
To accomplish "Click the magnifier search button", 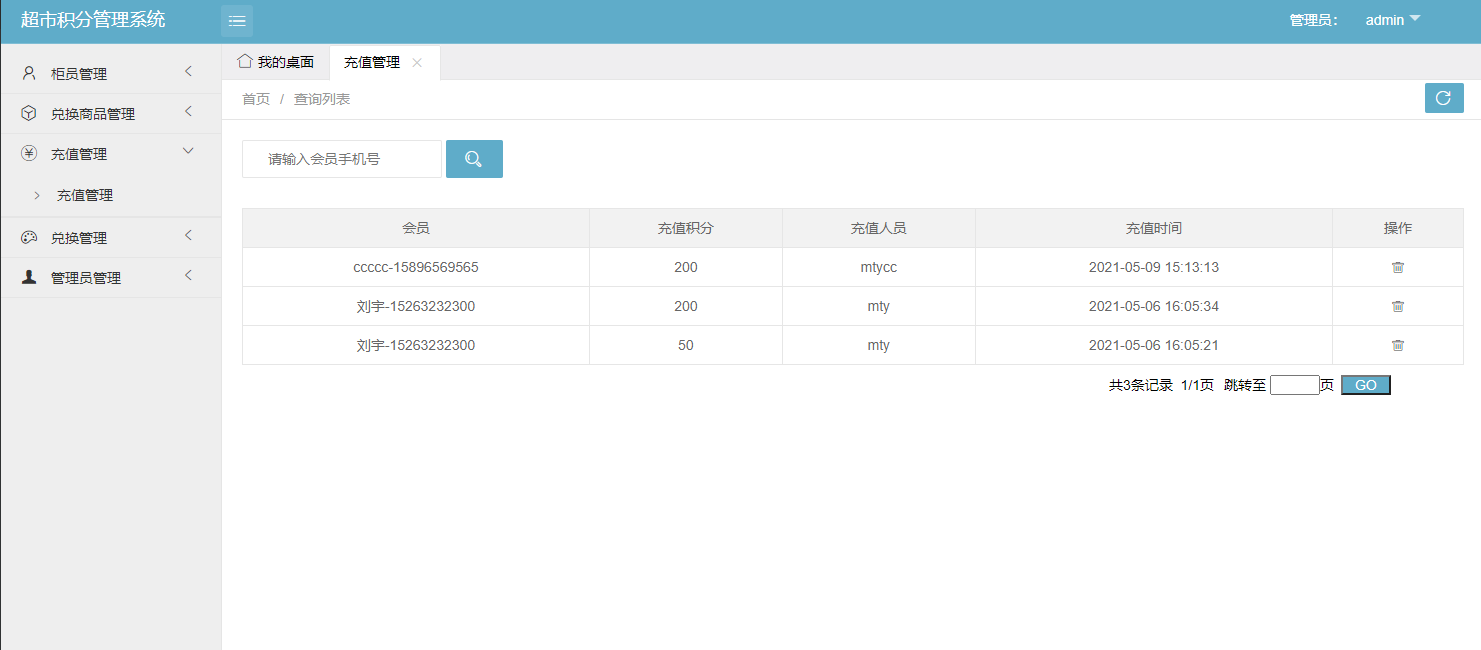I will (x=474, y=159).
